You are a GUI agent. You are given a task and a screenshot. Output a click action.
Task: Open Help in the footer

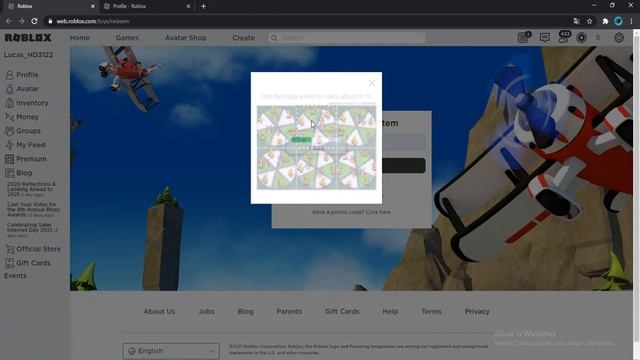tap(390, 311)
